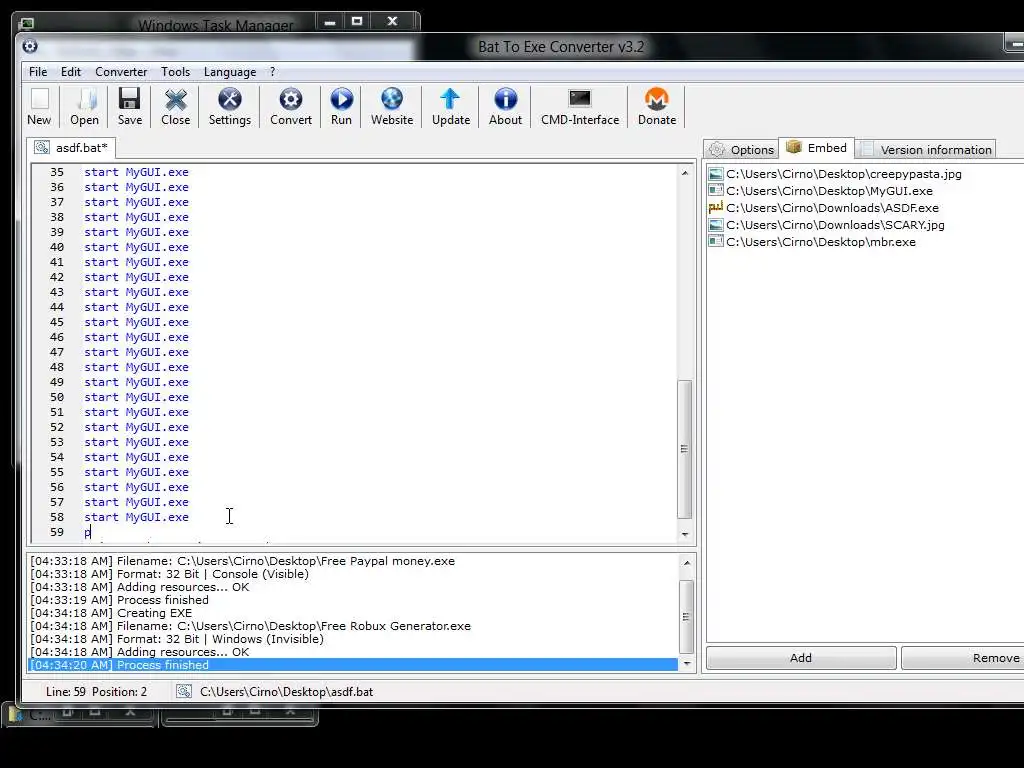Select embedded file C:\Users\Cirno\Desktop\MyGUI.exe
This screenshot has width=1024, height=768.
829,191
